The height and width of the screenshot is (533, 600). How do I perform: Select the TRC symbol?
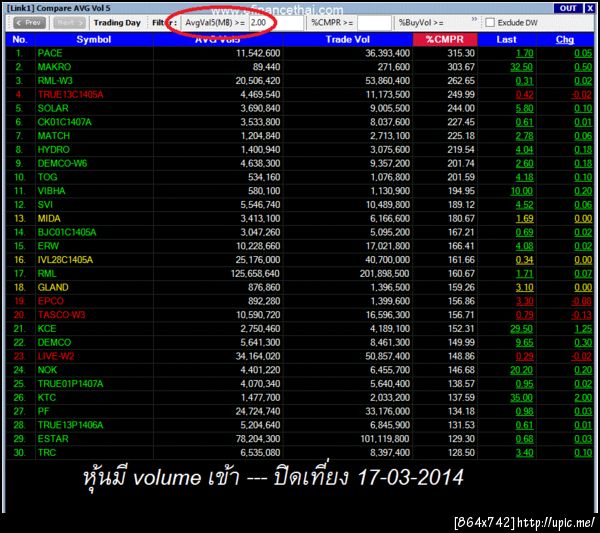[47, 453]
